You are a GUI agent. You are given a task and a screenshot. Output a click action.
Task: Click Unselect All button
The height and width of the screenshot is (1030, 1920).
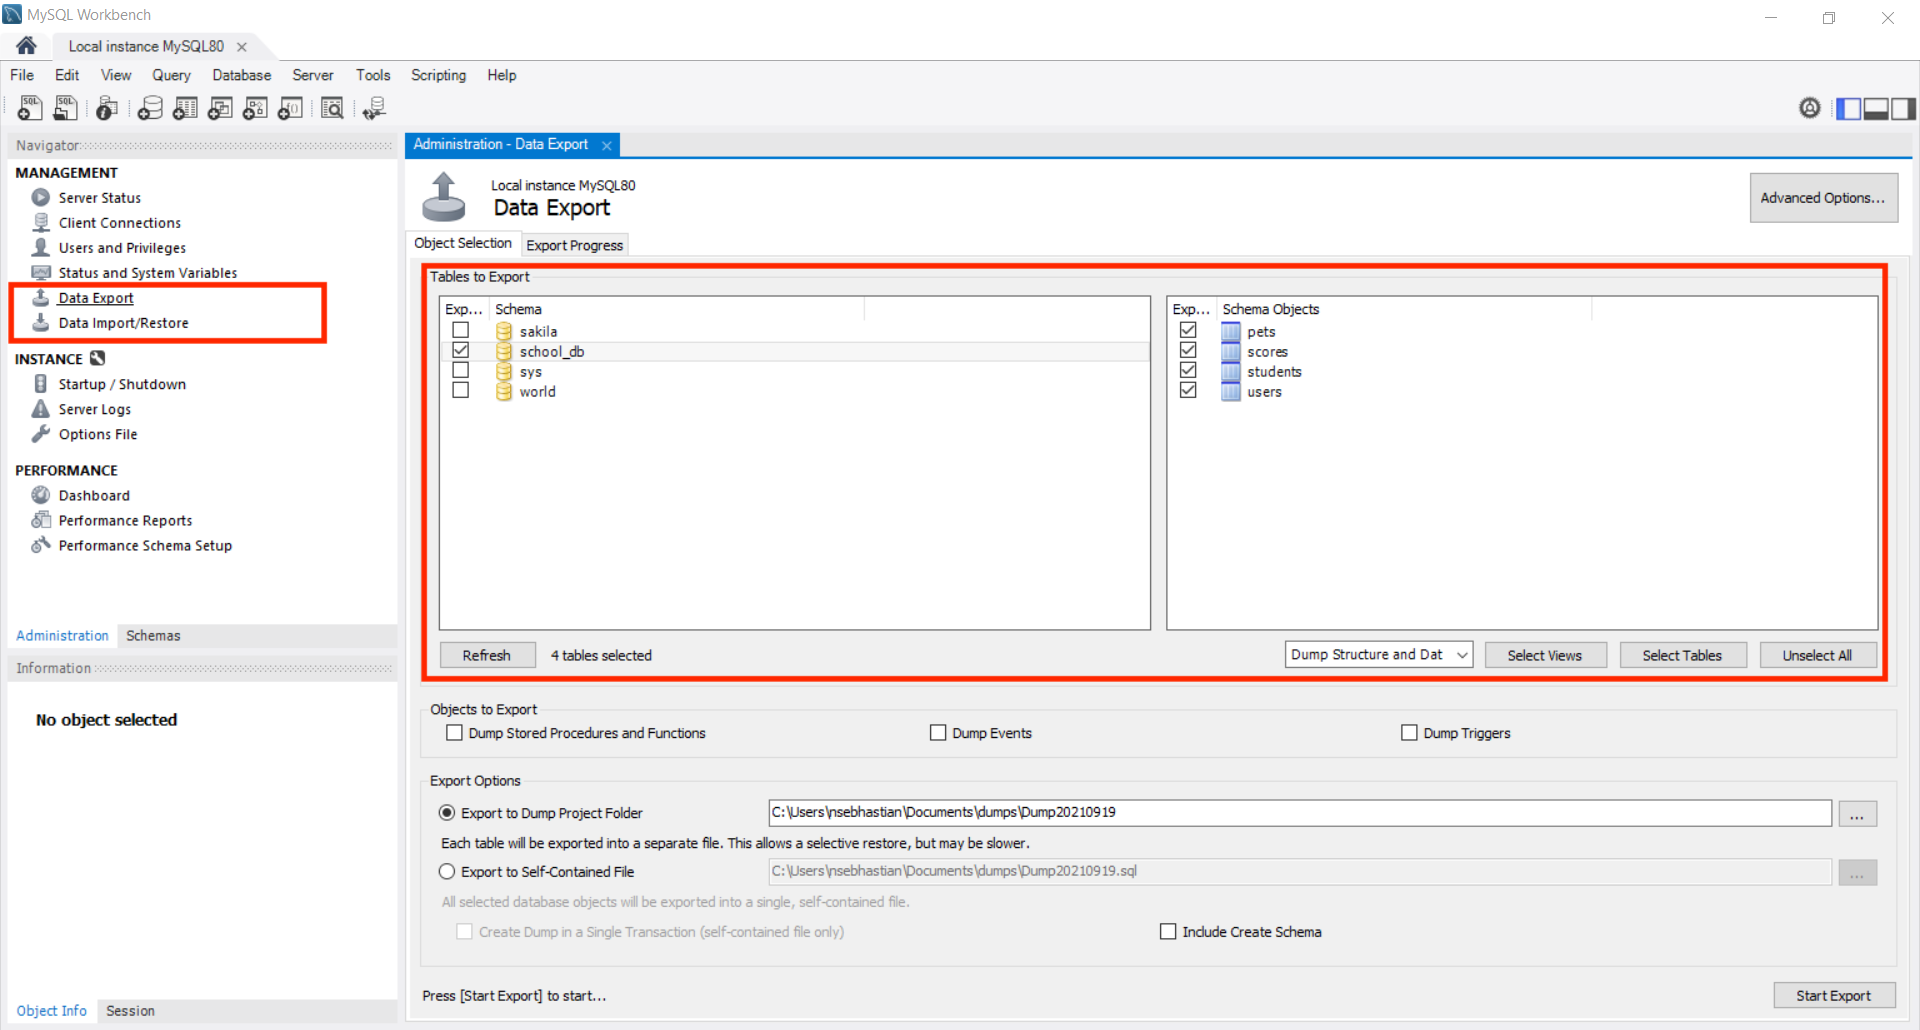click(1817, 655)
